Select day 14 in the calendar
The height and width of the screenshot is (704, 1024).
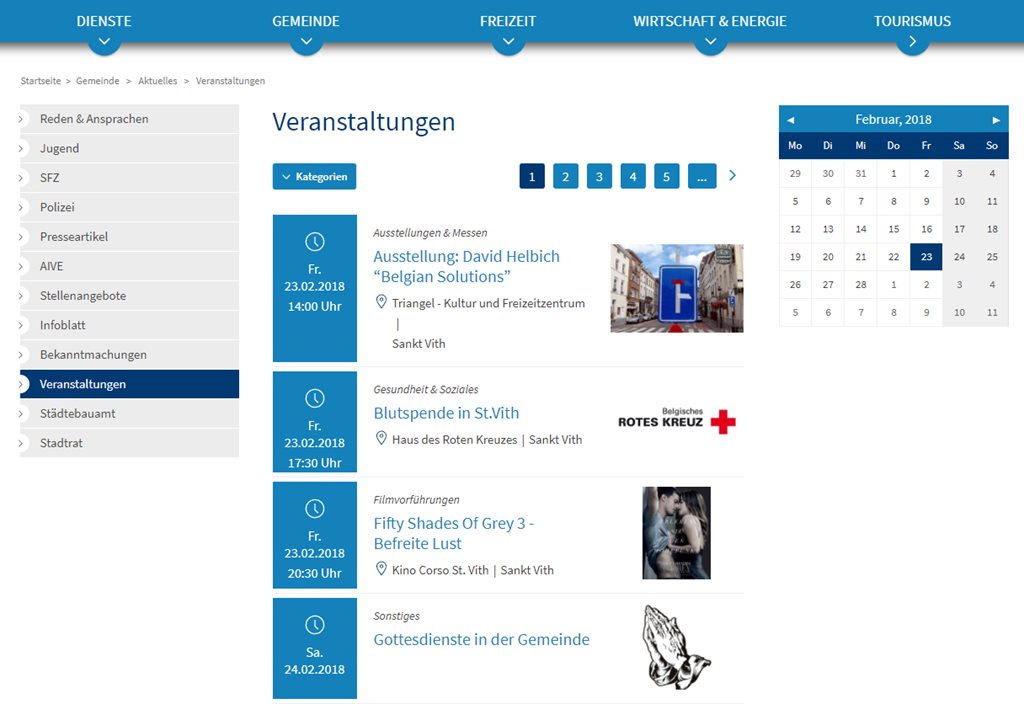point(861,229)
